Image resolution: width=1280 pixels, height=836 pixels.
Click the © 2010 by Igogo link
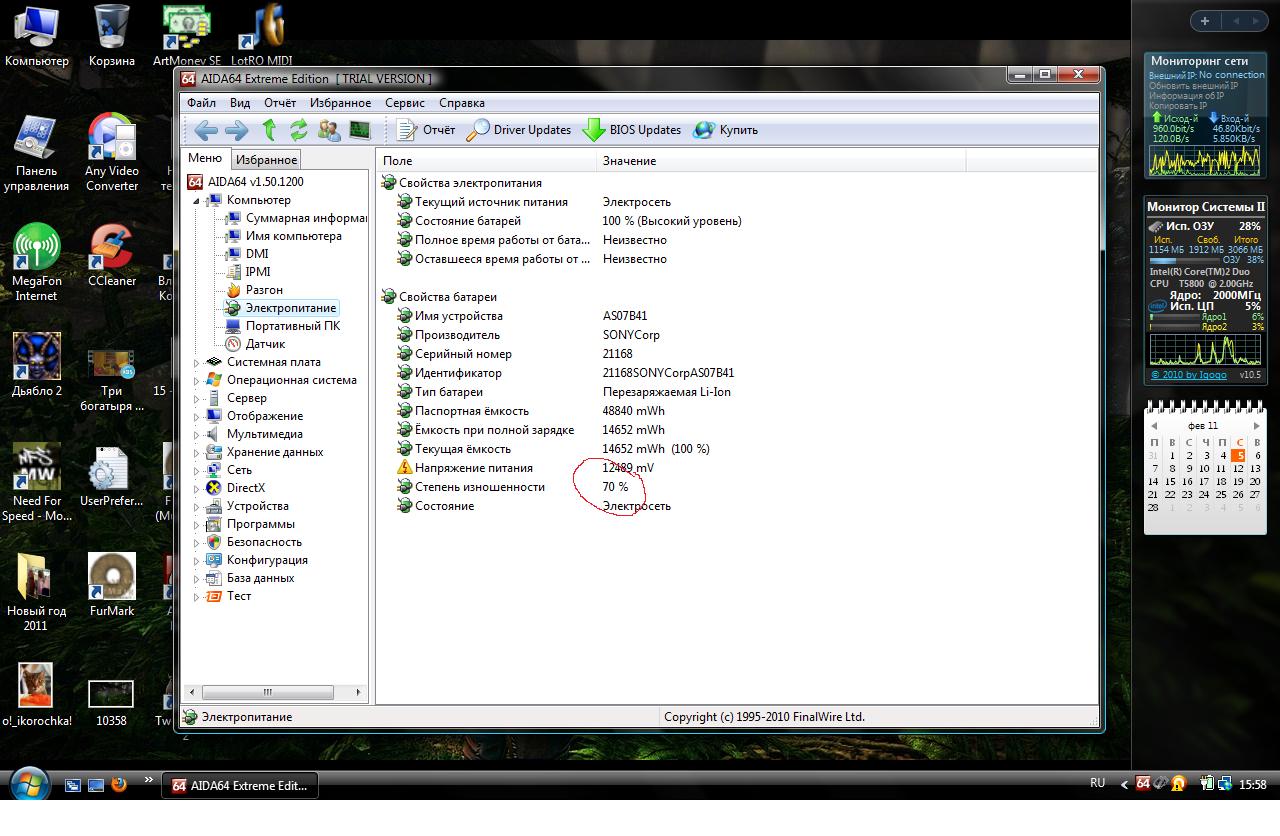point(1191,375)
